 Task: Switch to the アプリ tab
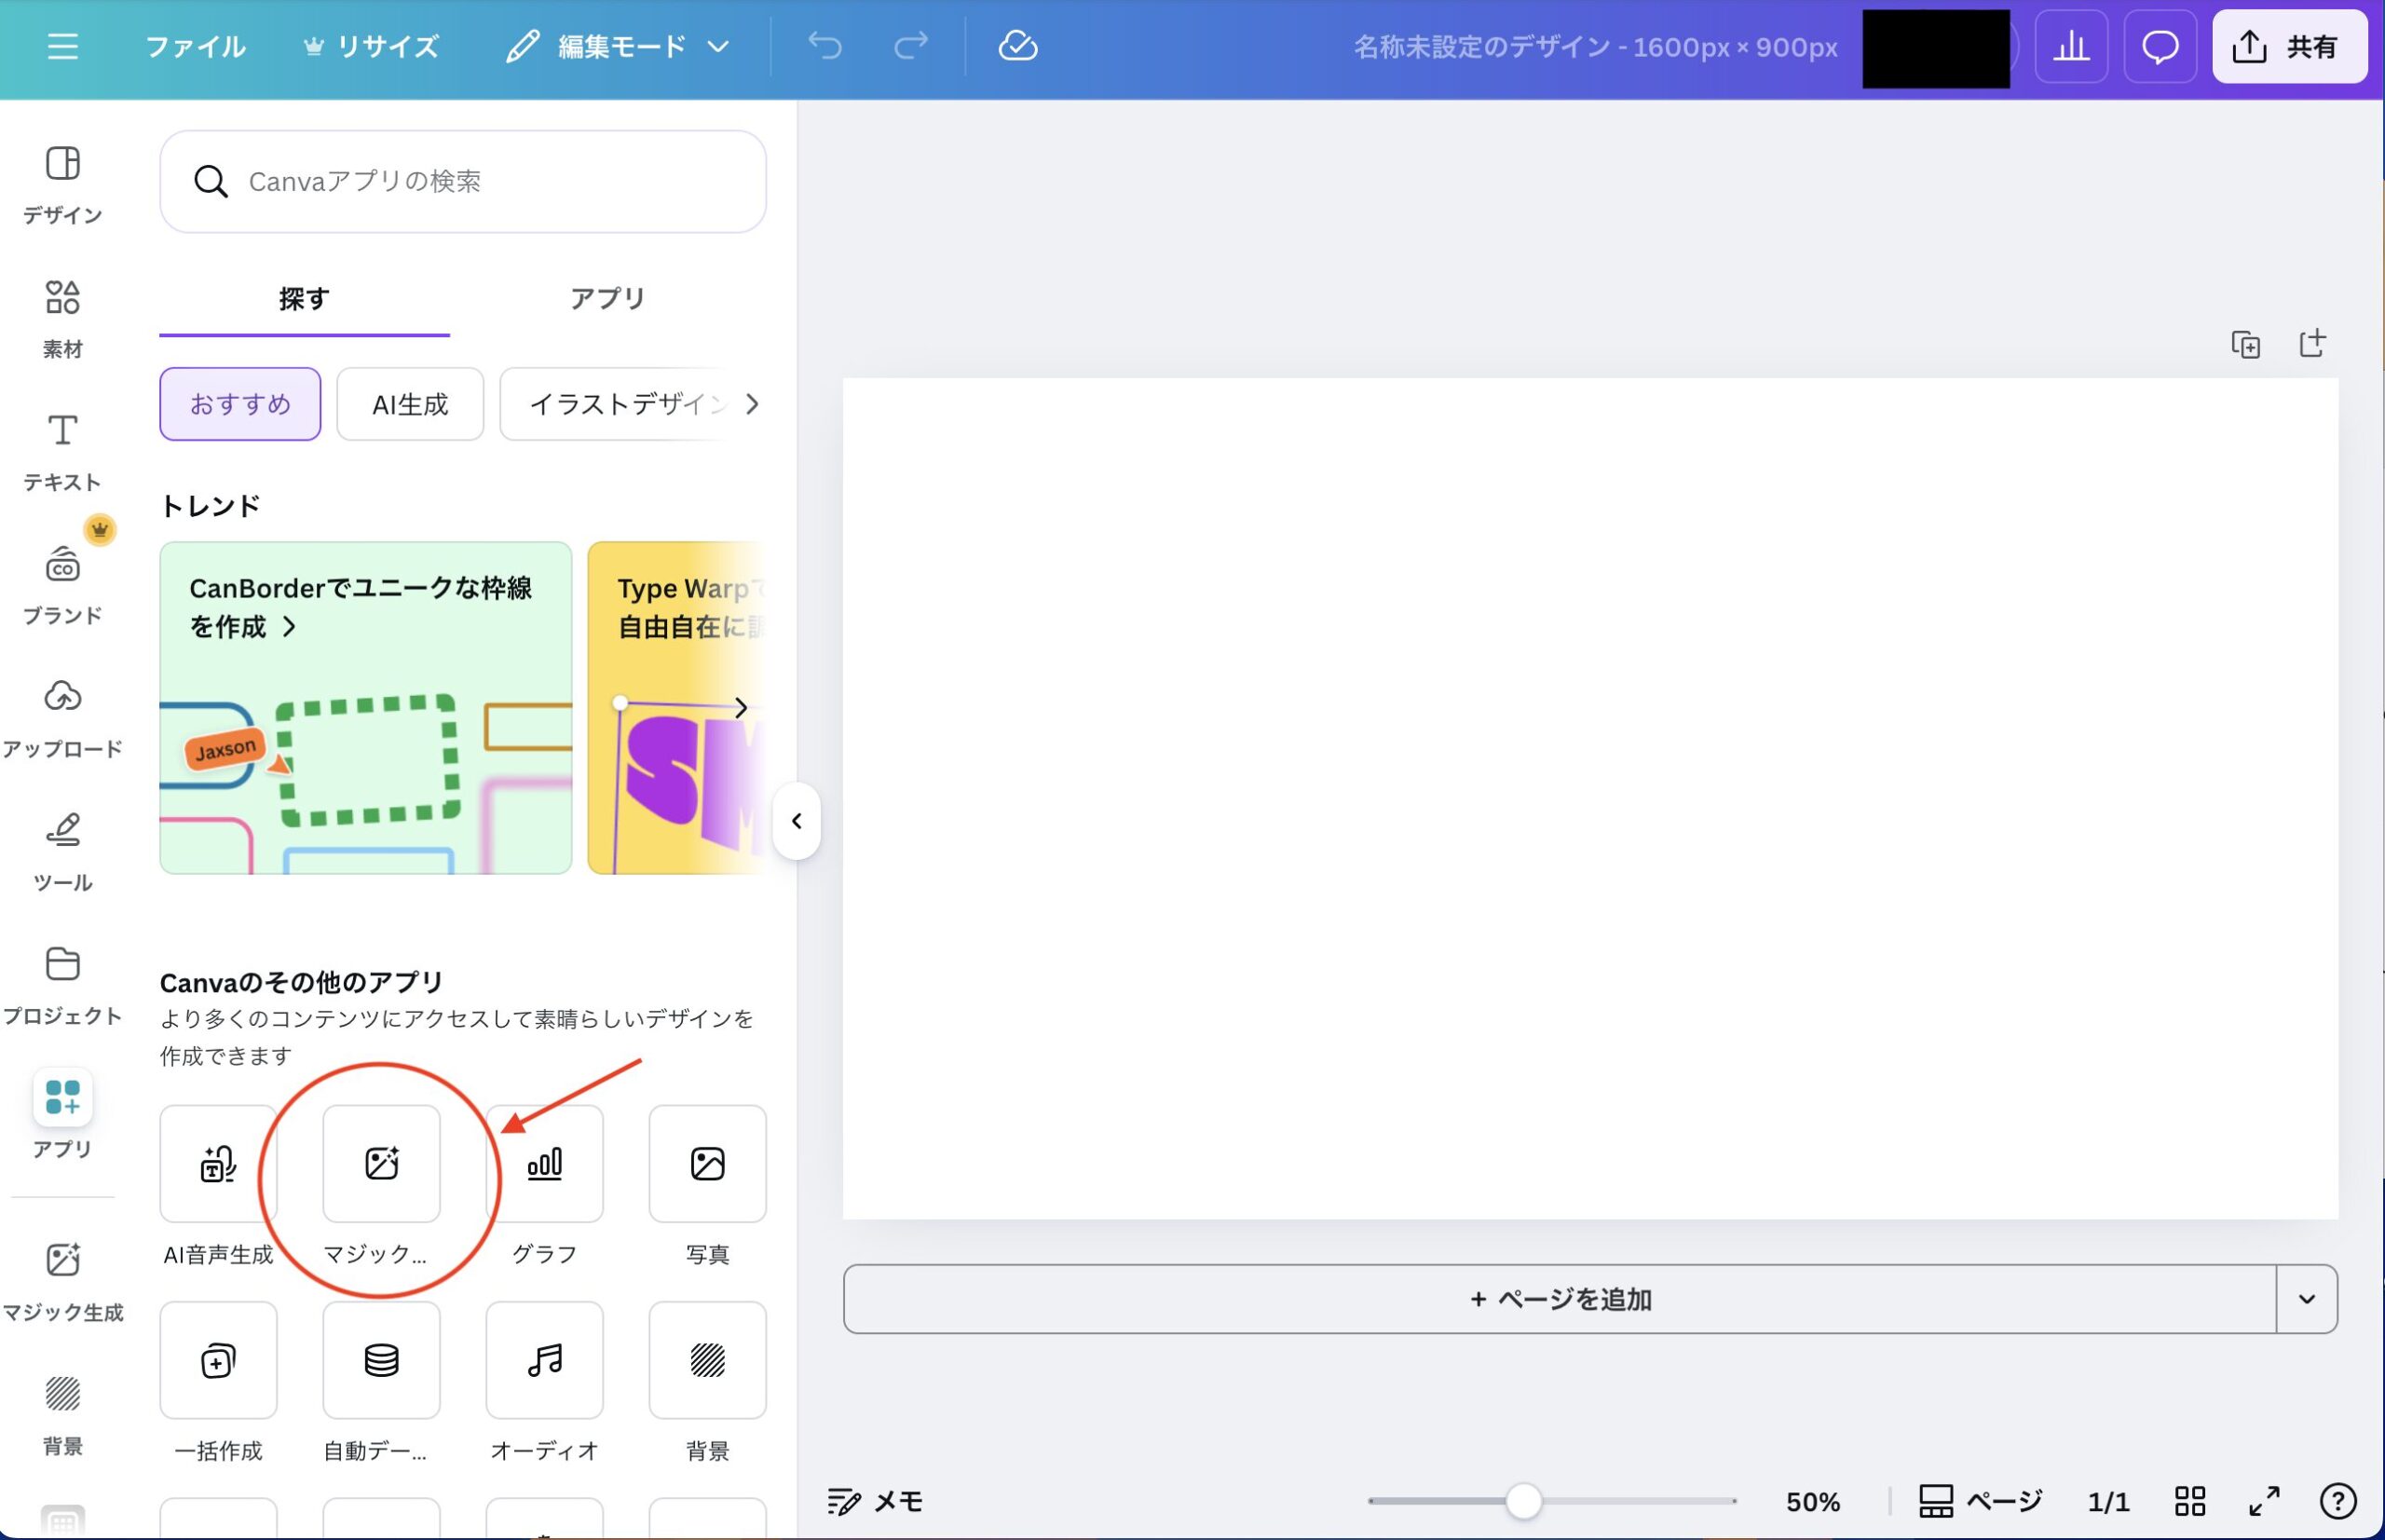pos(607,298)
